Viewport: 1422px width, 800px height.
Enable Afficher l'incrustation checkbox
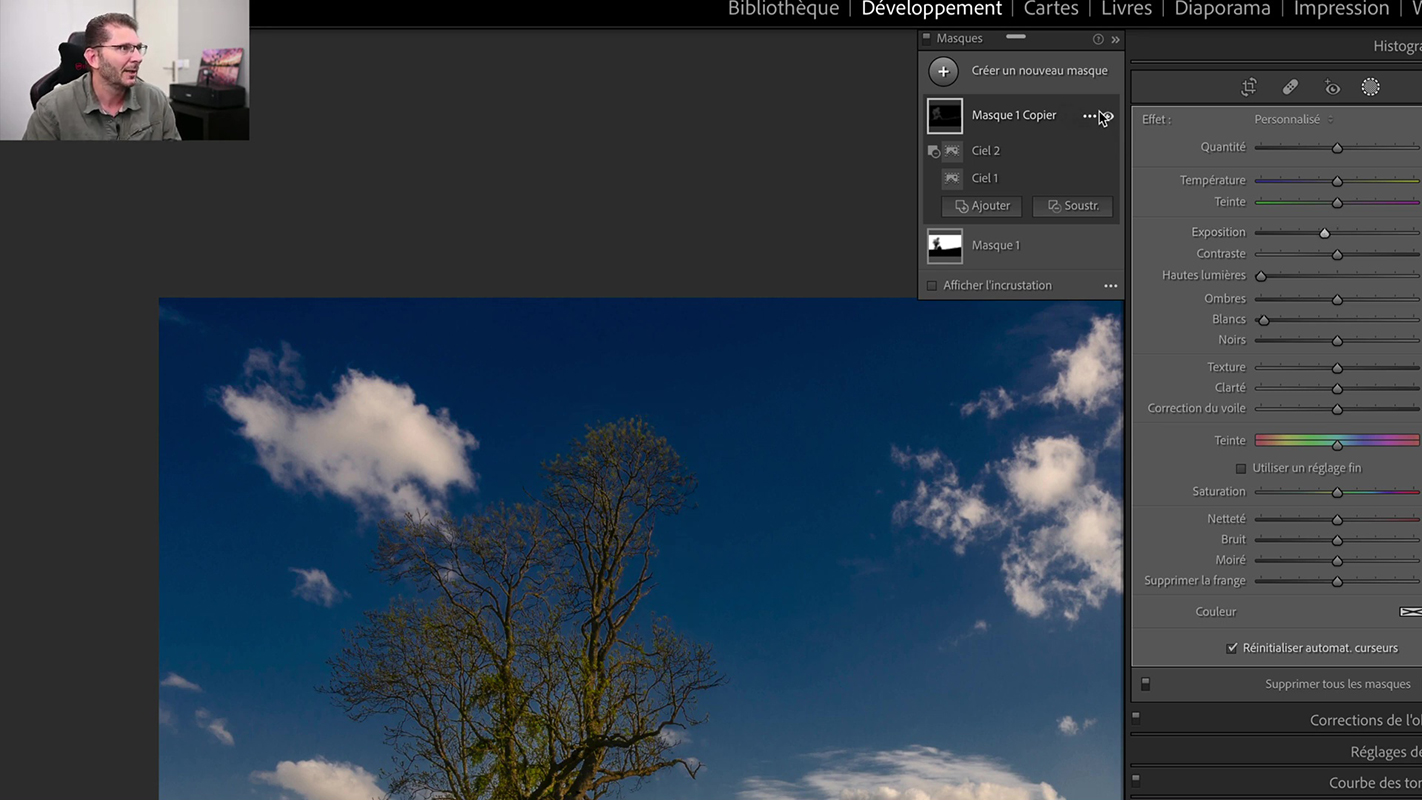point(932,286)
